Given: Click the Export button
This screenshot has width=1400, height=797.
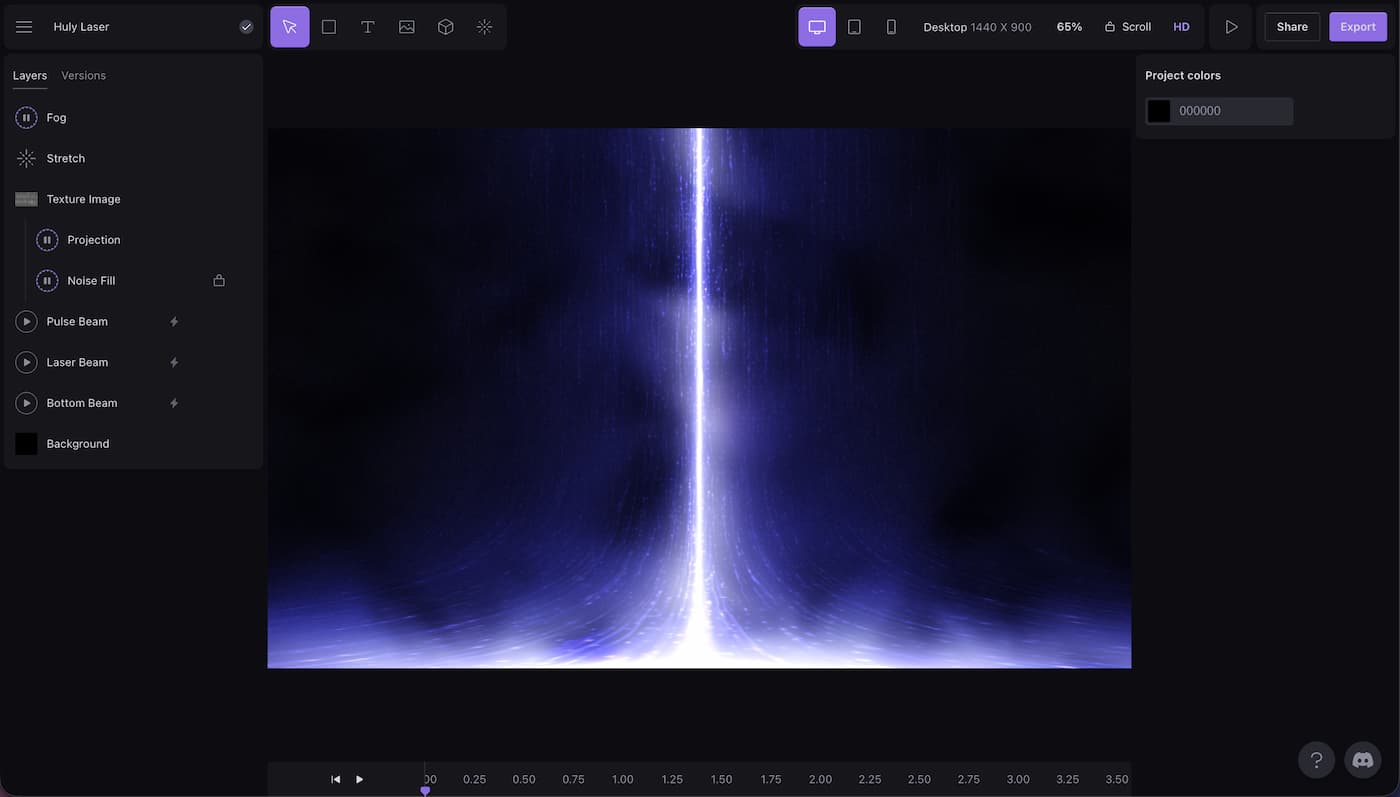Looking at the screenshot, I should [x=1357, y=27].
